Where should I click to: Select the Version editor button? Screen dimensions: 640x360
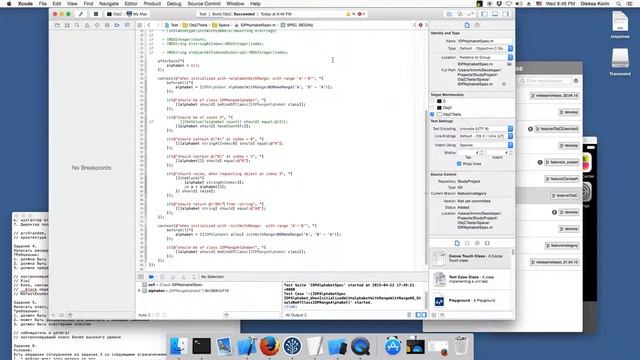click(x=470, y=14)
